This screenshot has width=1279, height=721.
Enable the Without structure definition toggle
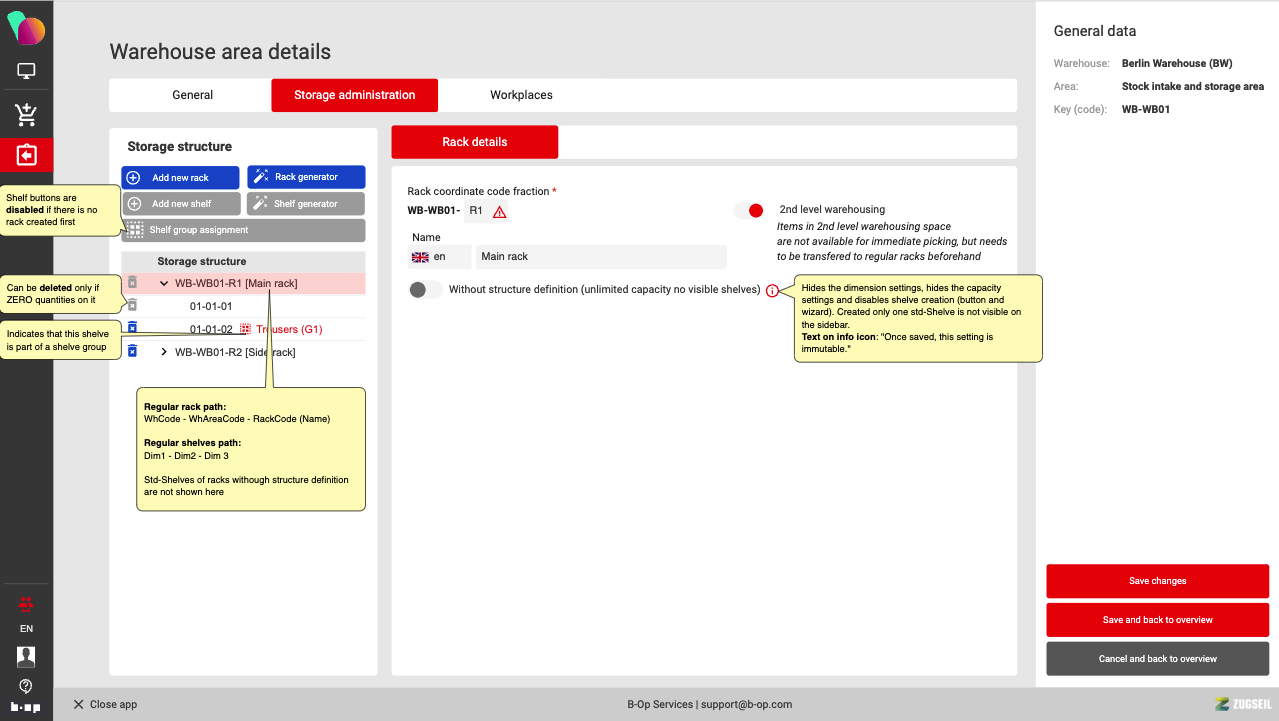click(425, 290)
